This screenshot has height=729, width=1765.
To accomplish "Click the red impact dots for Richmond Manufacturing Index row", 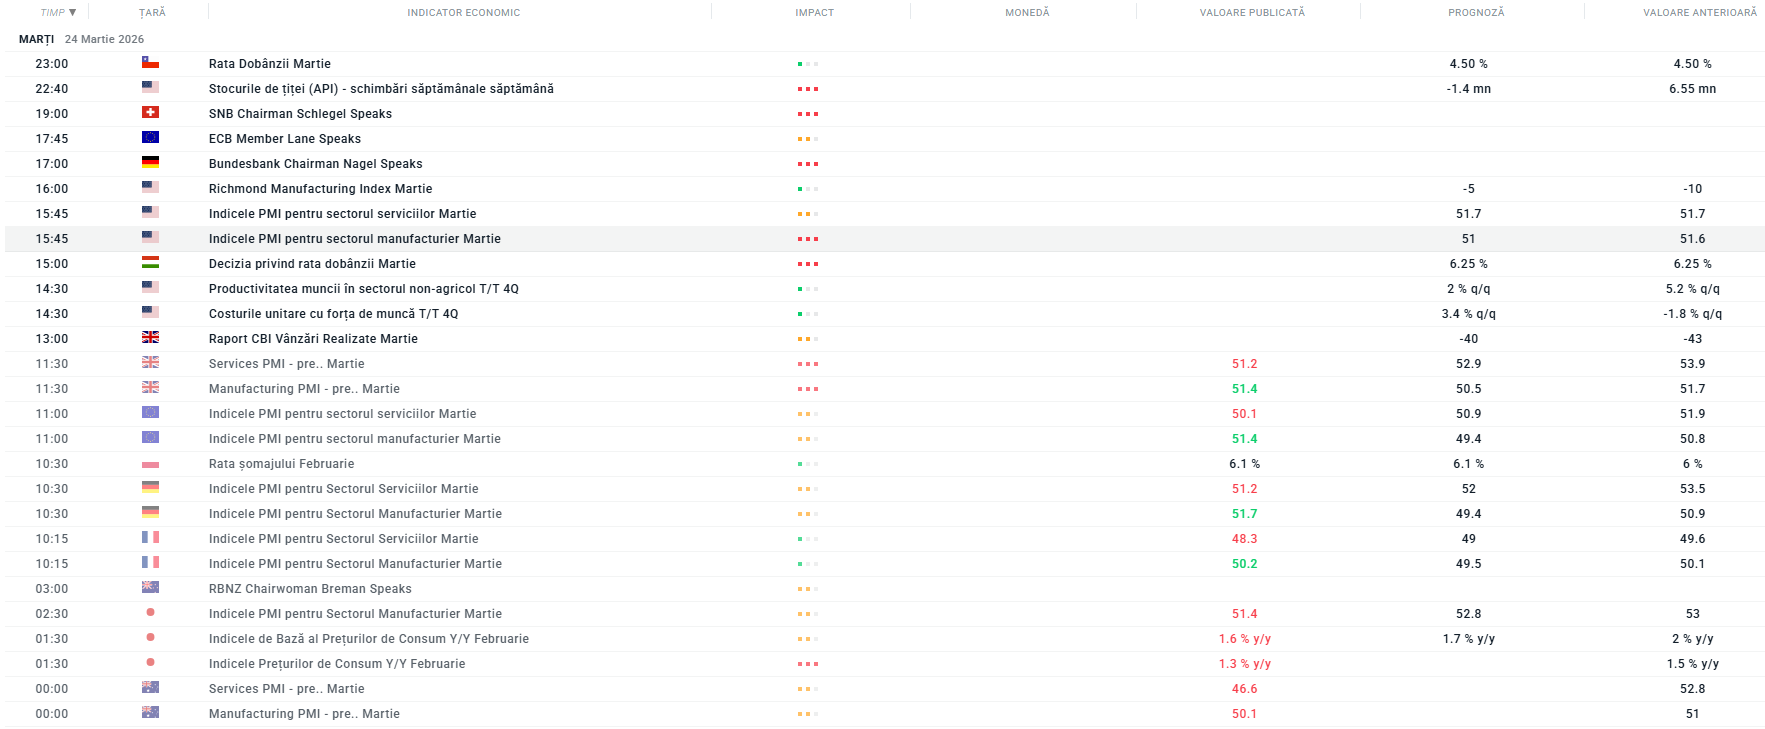I will coord(807,189).
